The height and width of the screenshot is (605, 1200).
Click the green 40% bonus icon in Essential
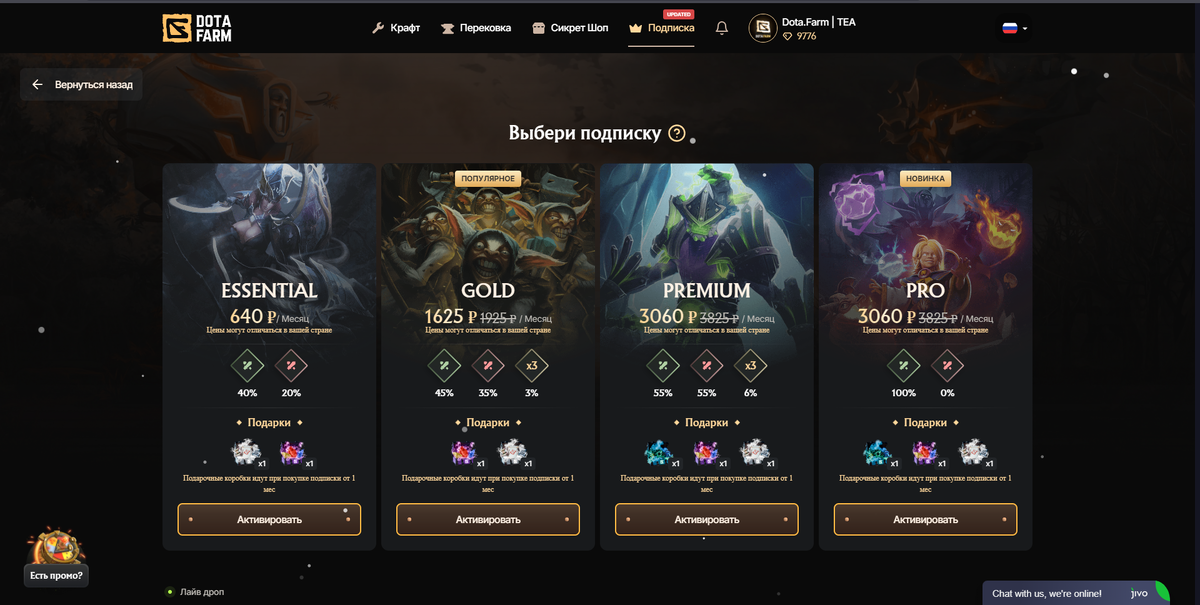point(247,366)
